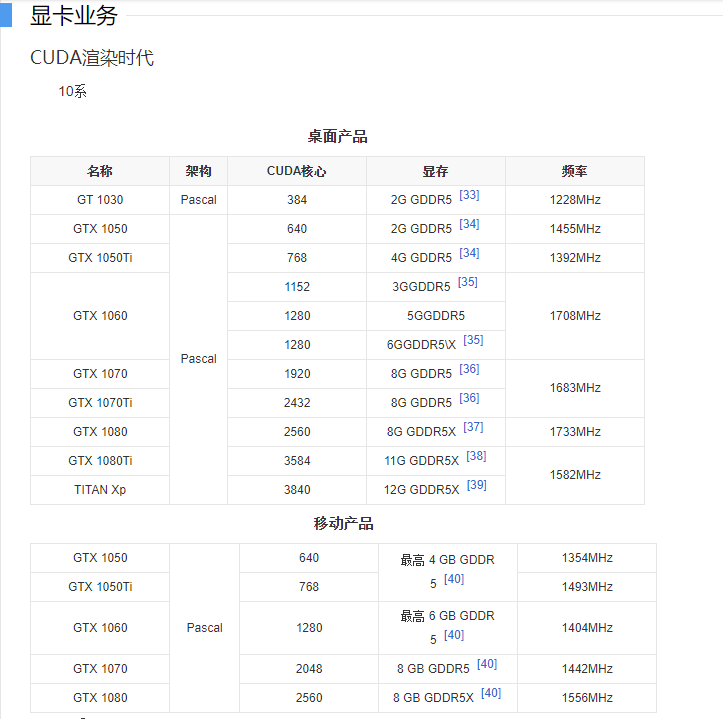Click the 2432 CUDA core value
Image resolution: width=723 pixels, height=719 pixels.
coord(297,403)
